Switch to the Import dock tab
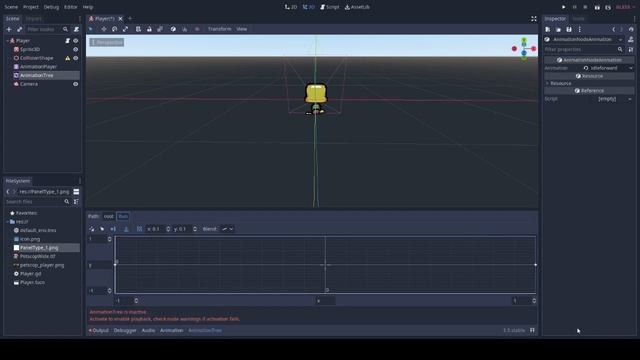The width and height of the screenshot is (640, 360). 33,19
